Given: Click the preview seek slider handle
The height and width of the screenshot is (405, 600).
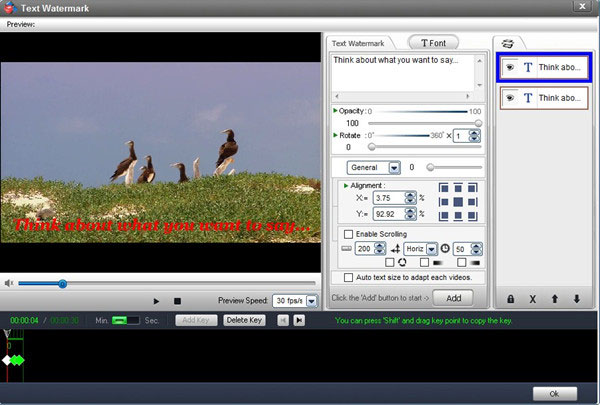Looking at the screenshot, I should 63,284.
